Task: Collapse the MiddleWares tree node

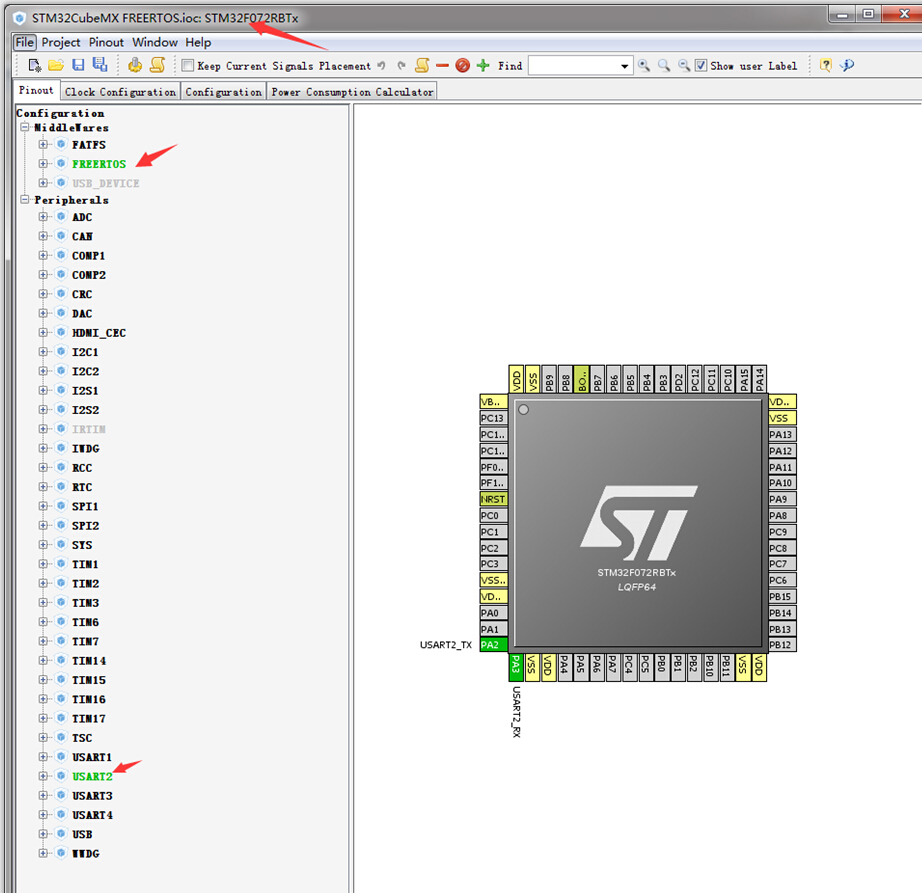Action: coord(25,127)
